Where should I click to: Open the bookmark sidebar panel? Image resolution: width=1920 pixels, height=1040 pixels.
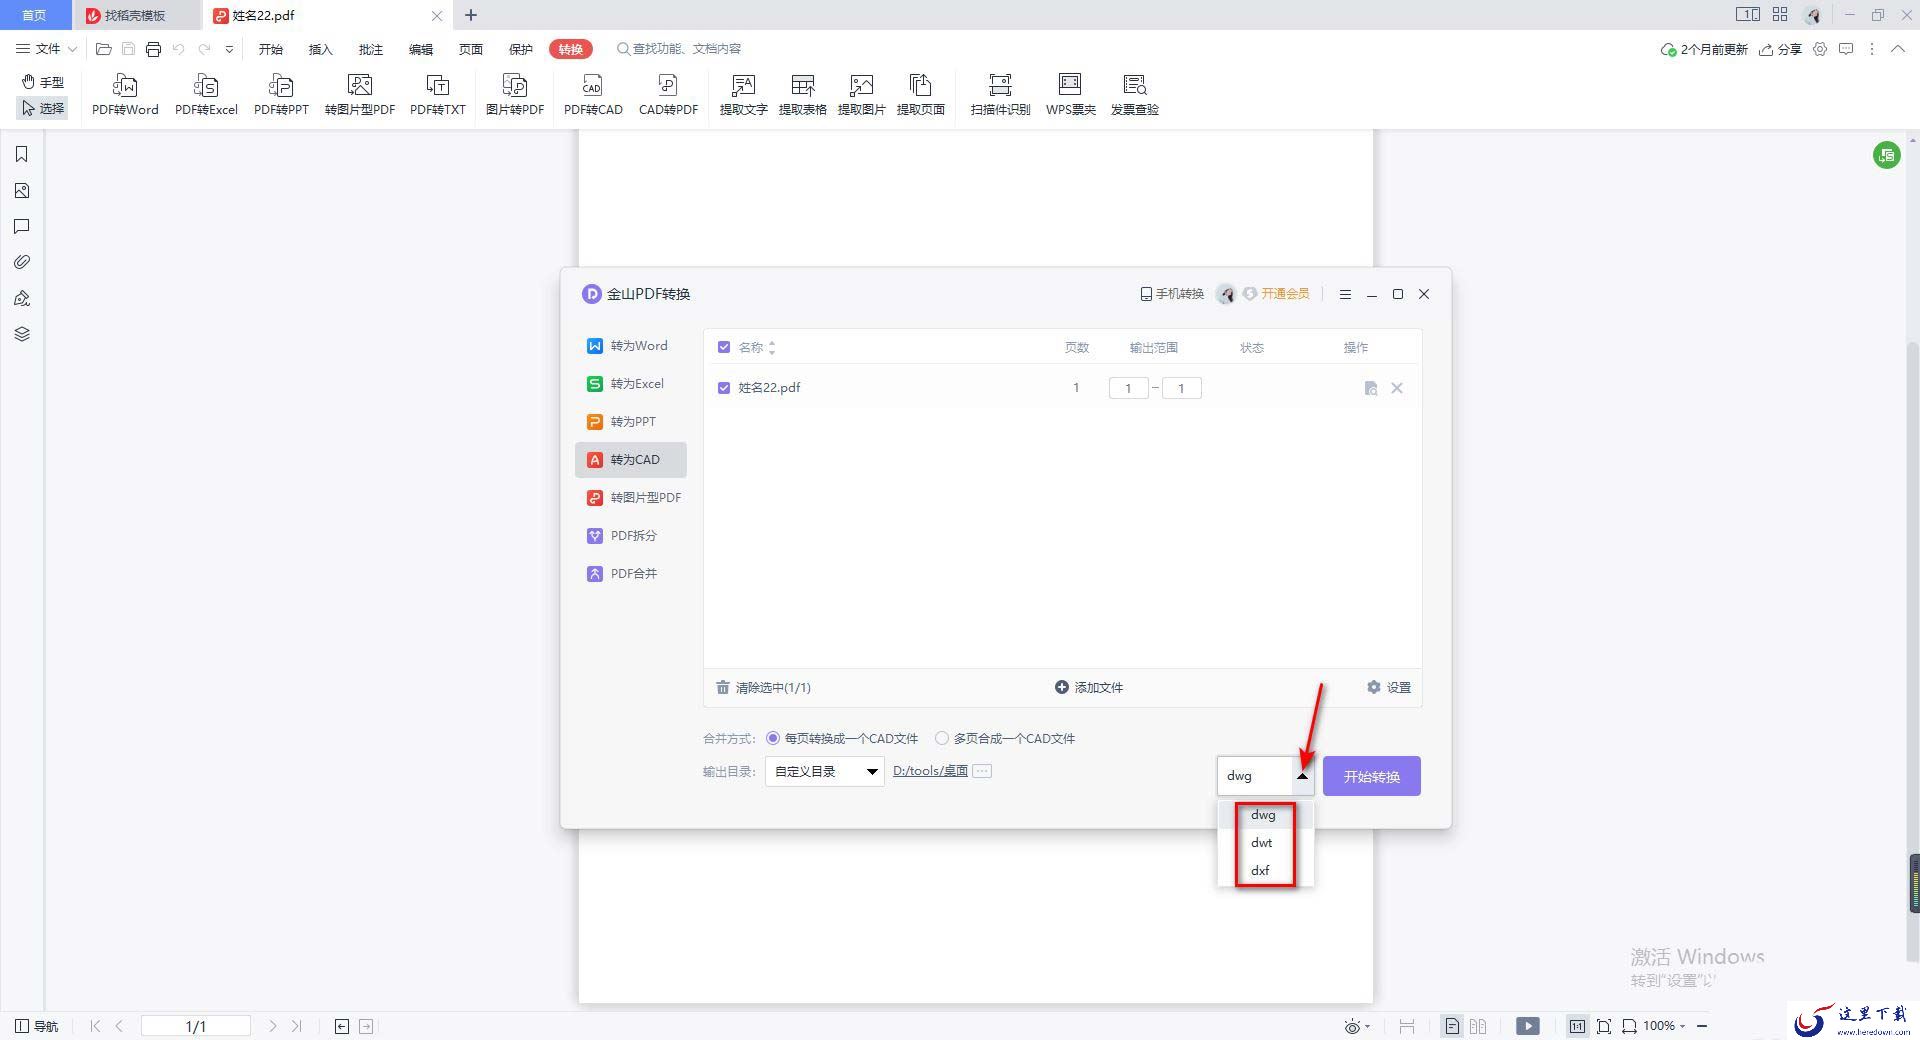point(22,154)
